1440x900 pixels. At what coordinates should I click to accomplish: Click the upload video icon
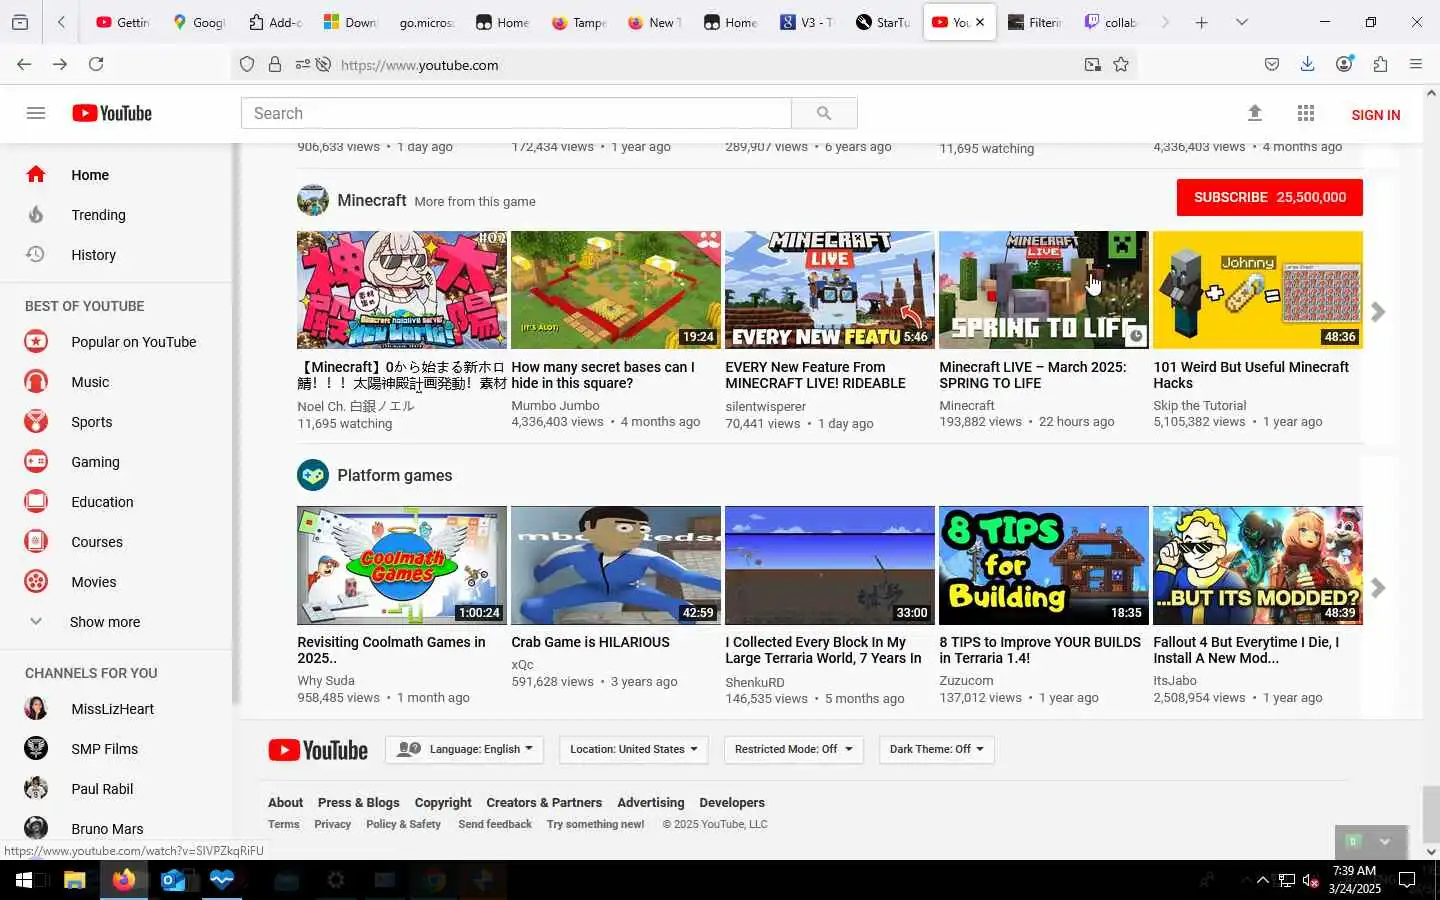(1255, 113)
